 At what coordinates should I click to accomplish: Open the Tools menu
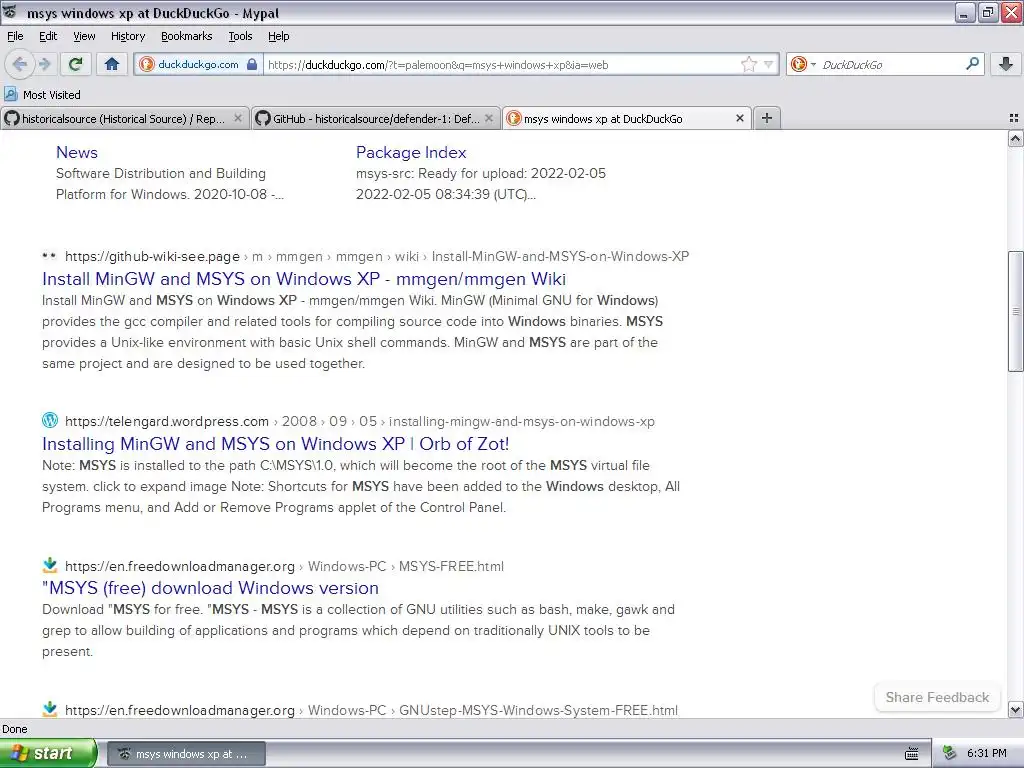point(240,36)
